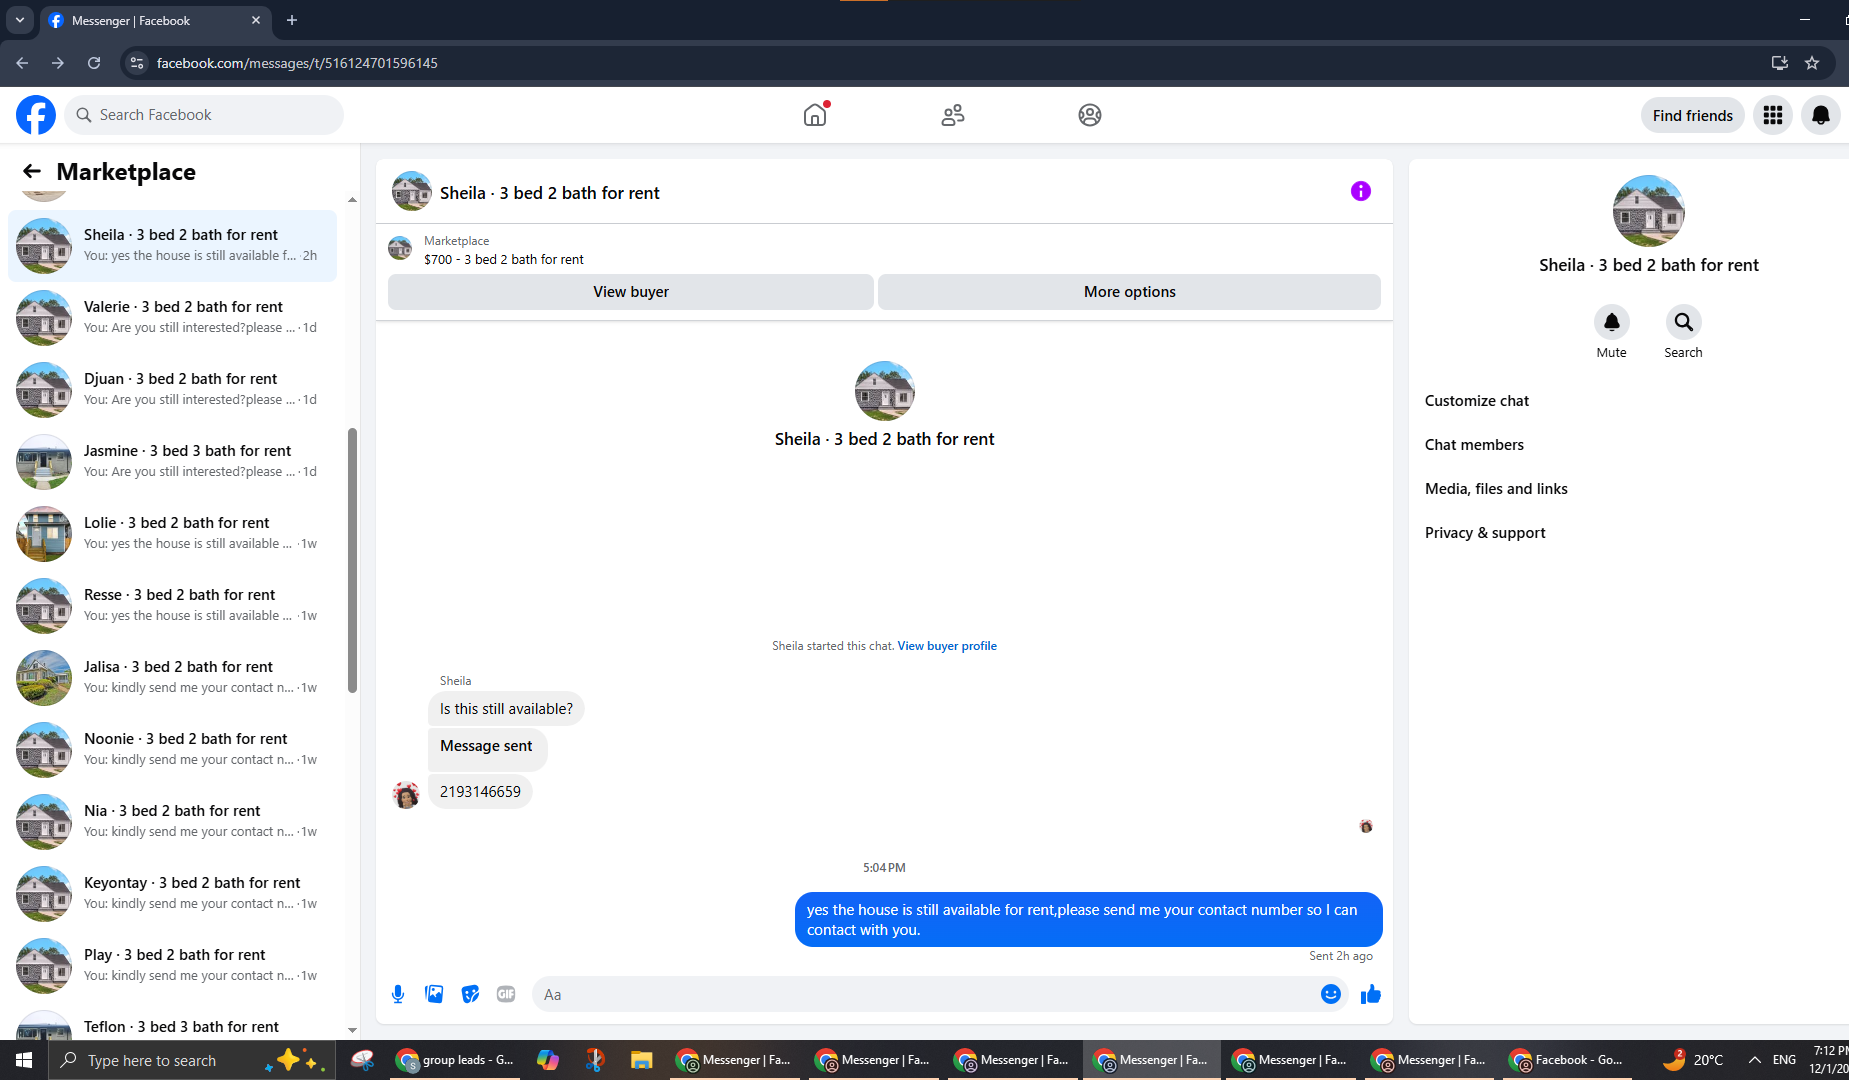Screen dimensions: 1849x1080
Task: Click the ENG language indicator
Action: tap(1784, 1060)
